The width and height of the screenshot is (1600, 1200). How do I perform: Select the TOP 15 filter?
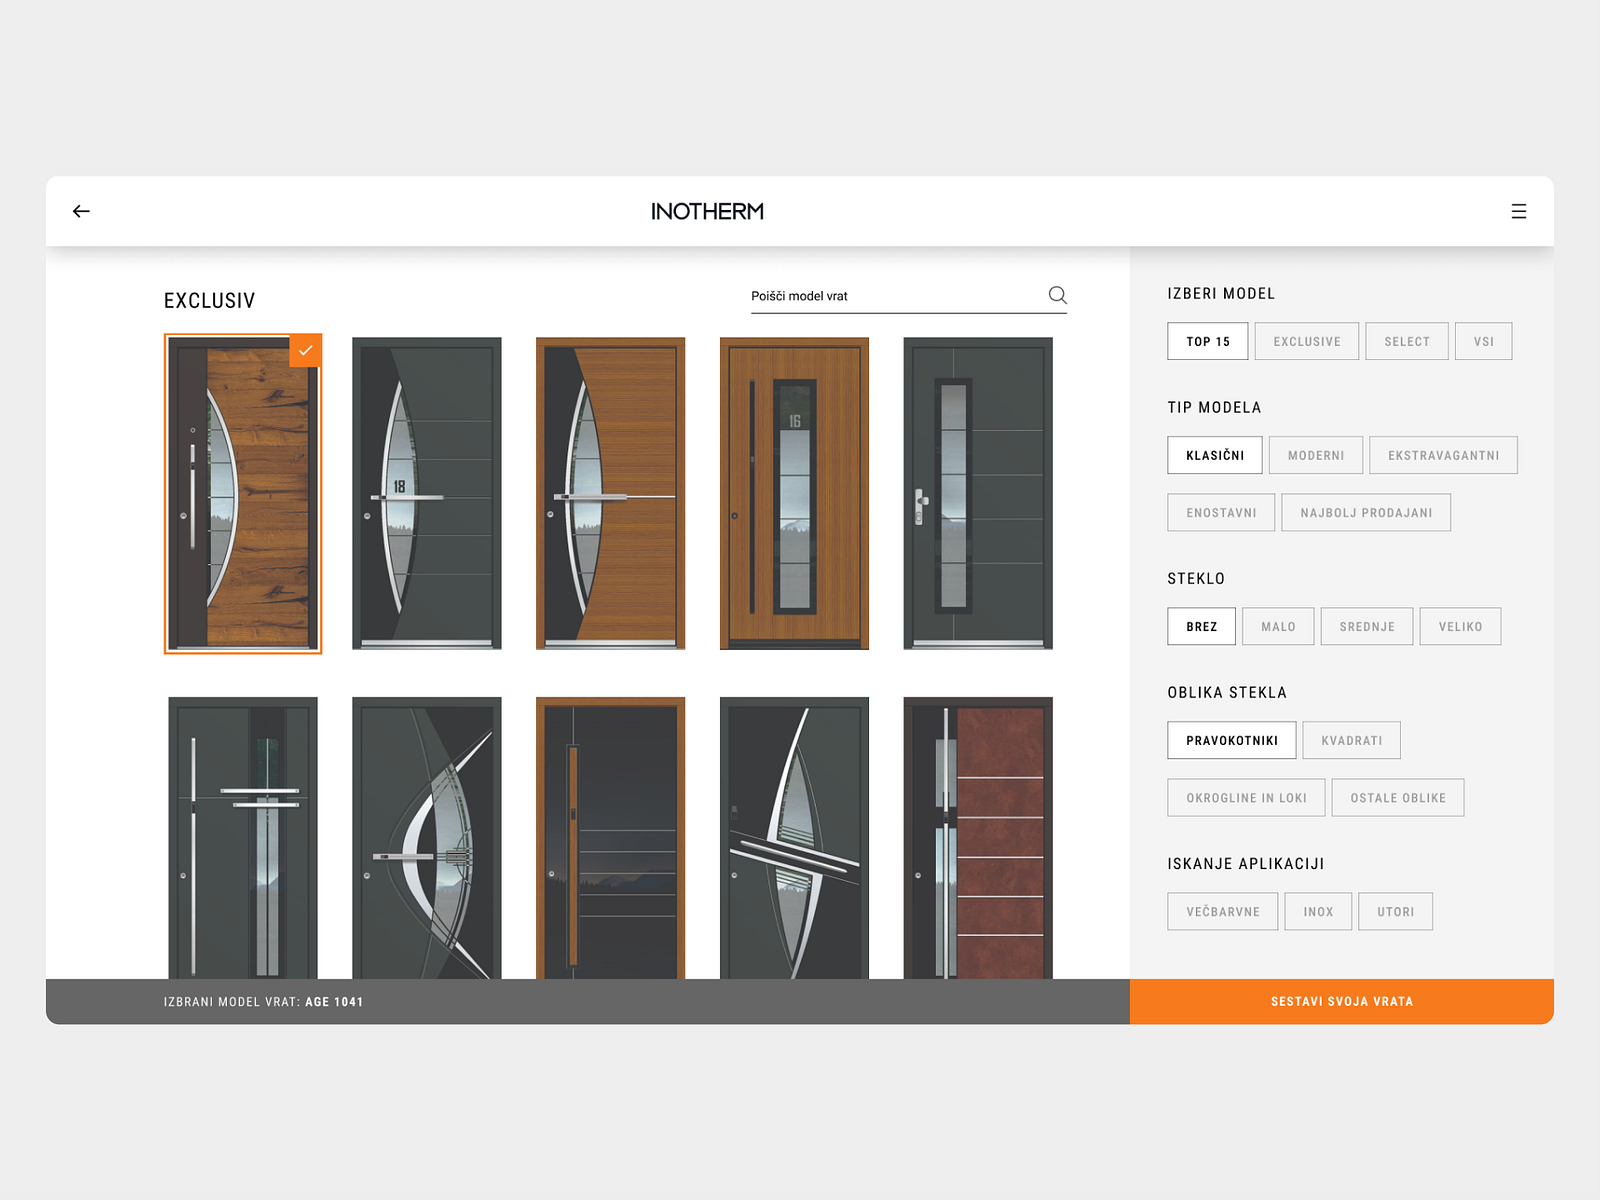tap(1207, 341)
